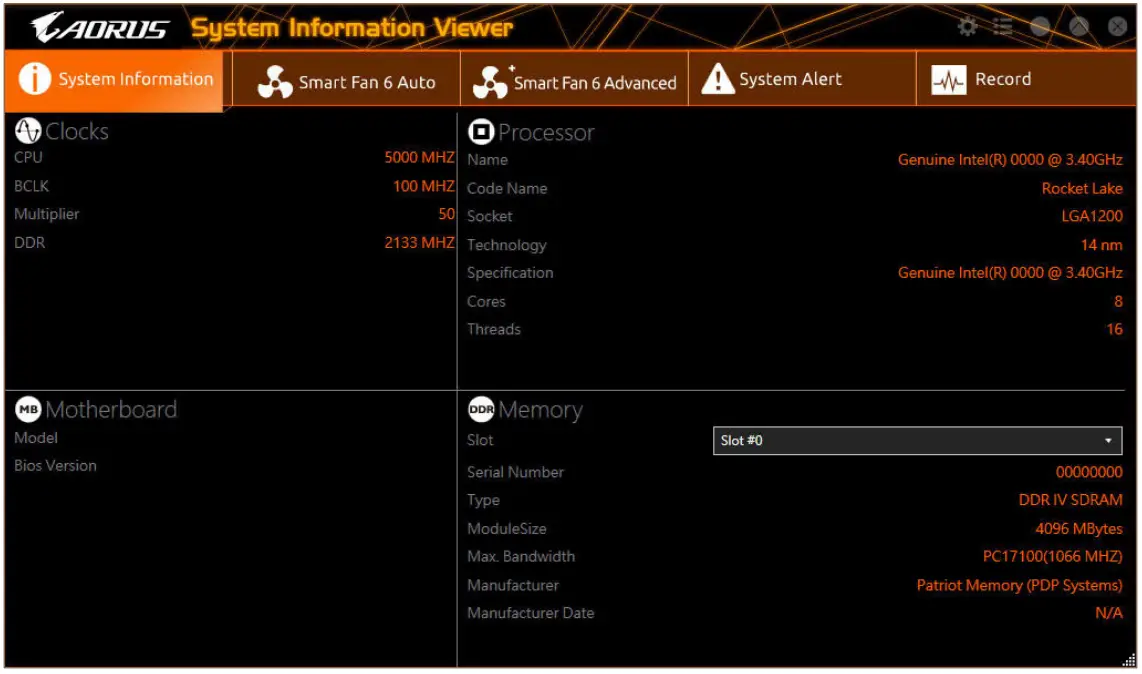Open the Record tab
The image size is (1142, 674).
(x=1002, y=80)
